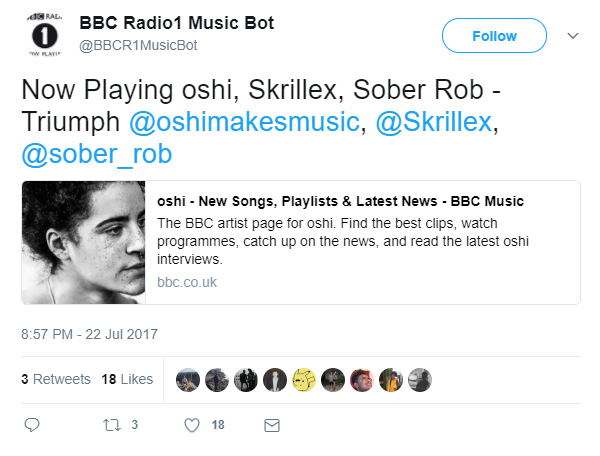Click the first liker avatar in the row

[x=187, y=380]
